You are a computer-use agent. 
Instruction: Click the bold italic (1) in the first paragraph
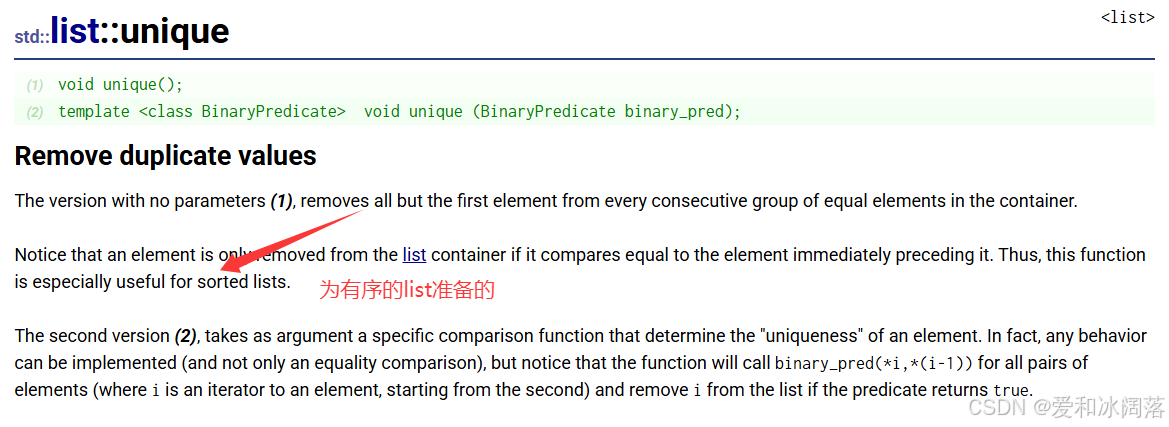[x=280, y=202]
